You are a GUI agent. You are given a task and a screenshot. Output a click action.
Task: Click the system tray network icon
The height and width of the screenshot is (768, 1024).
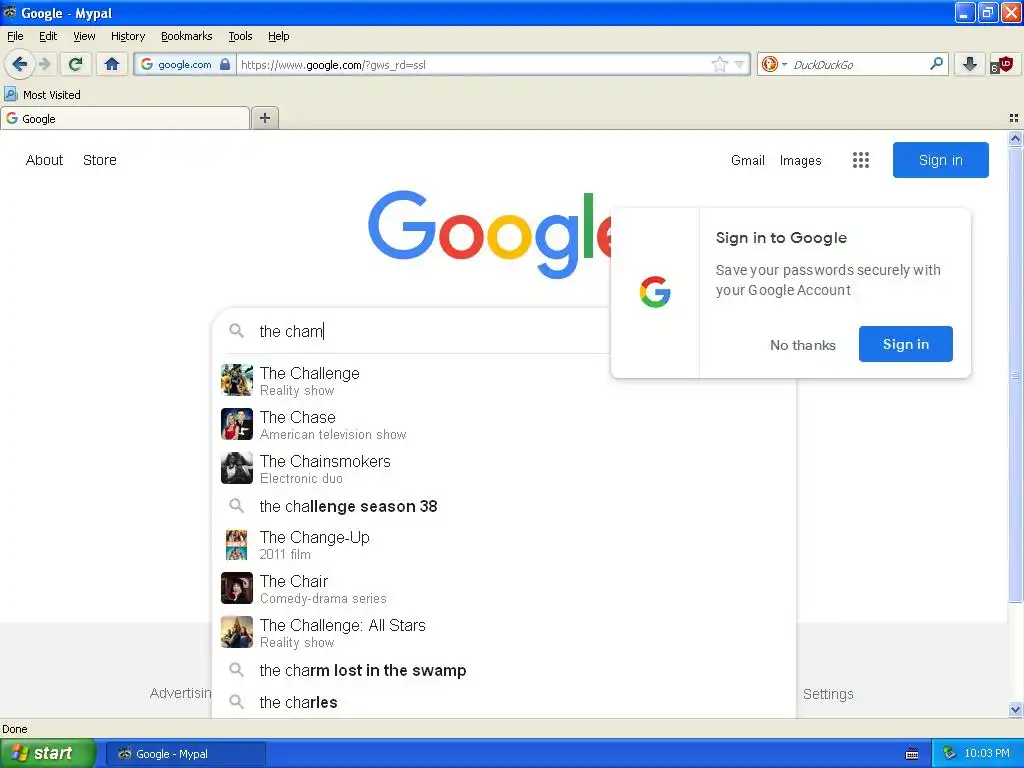tap(950, 753)
